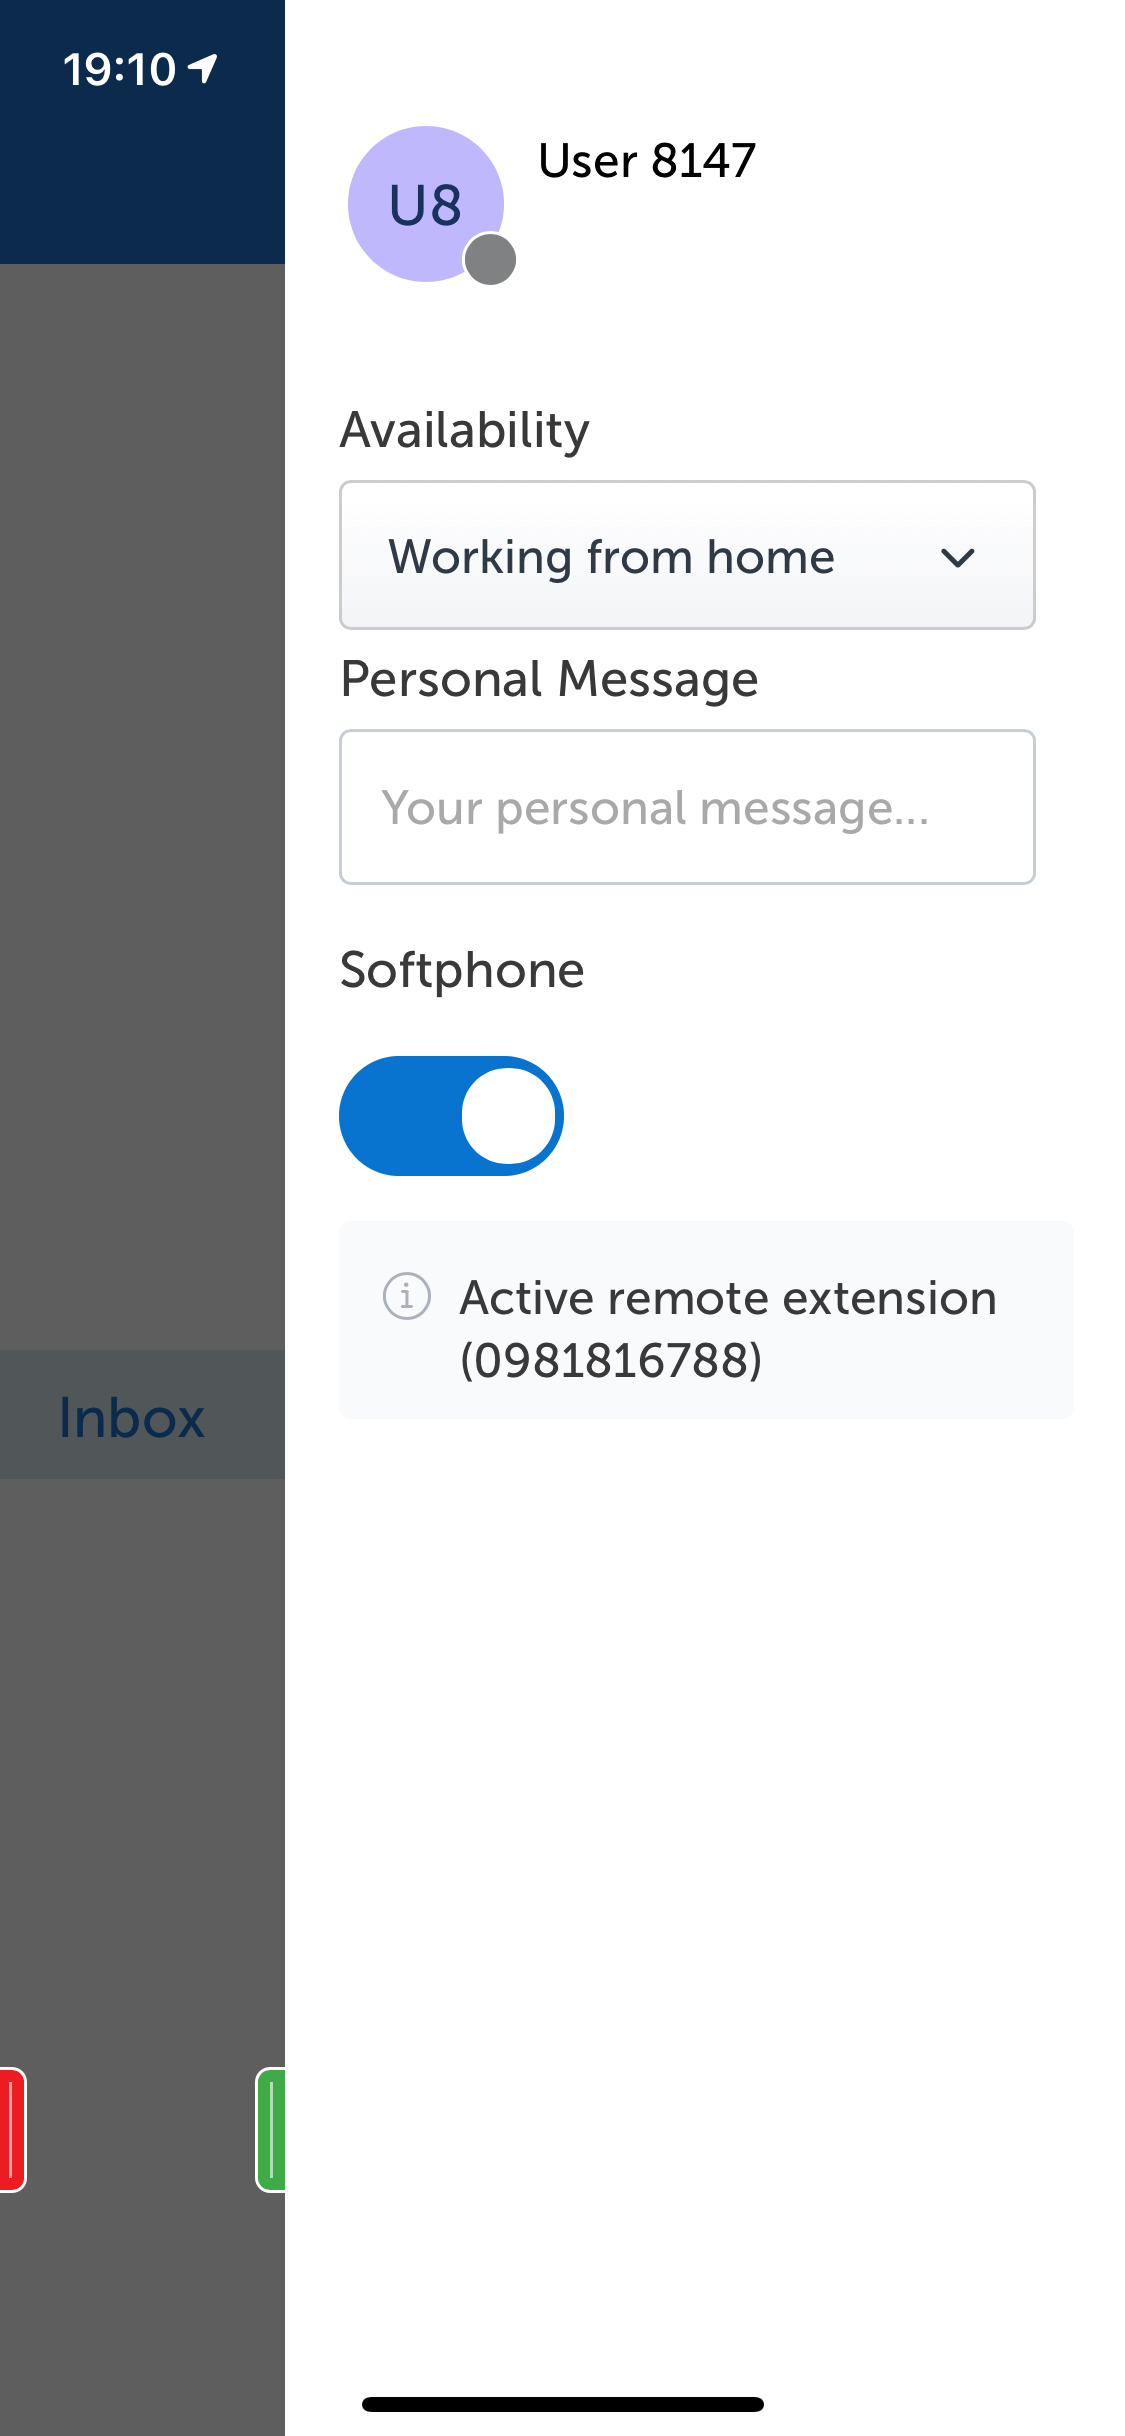1125x2436 pixels.
Task: Click the info icon beside remote extension
Action: tap(407, 1297)
